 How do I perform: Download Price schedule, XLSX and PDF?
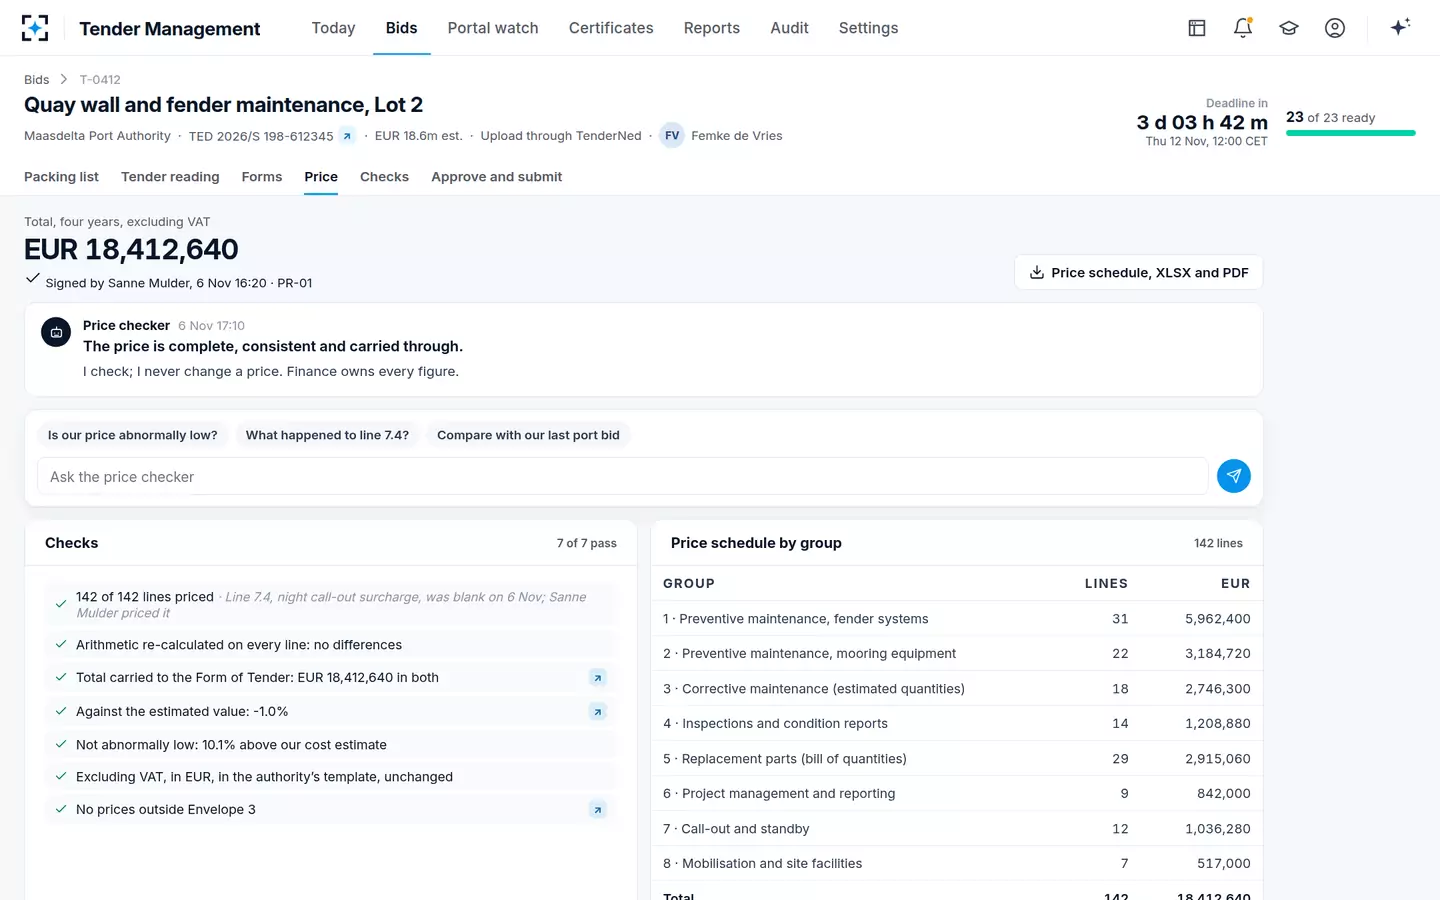[x=1139, y=272]
